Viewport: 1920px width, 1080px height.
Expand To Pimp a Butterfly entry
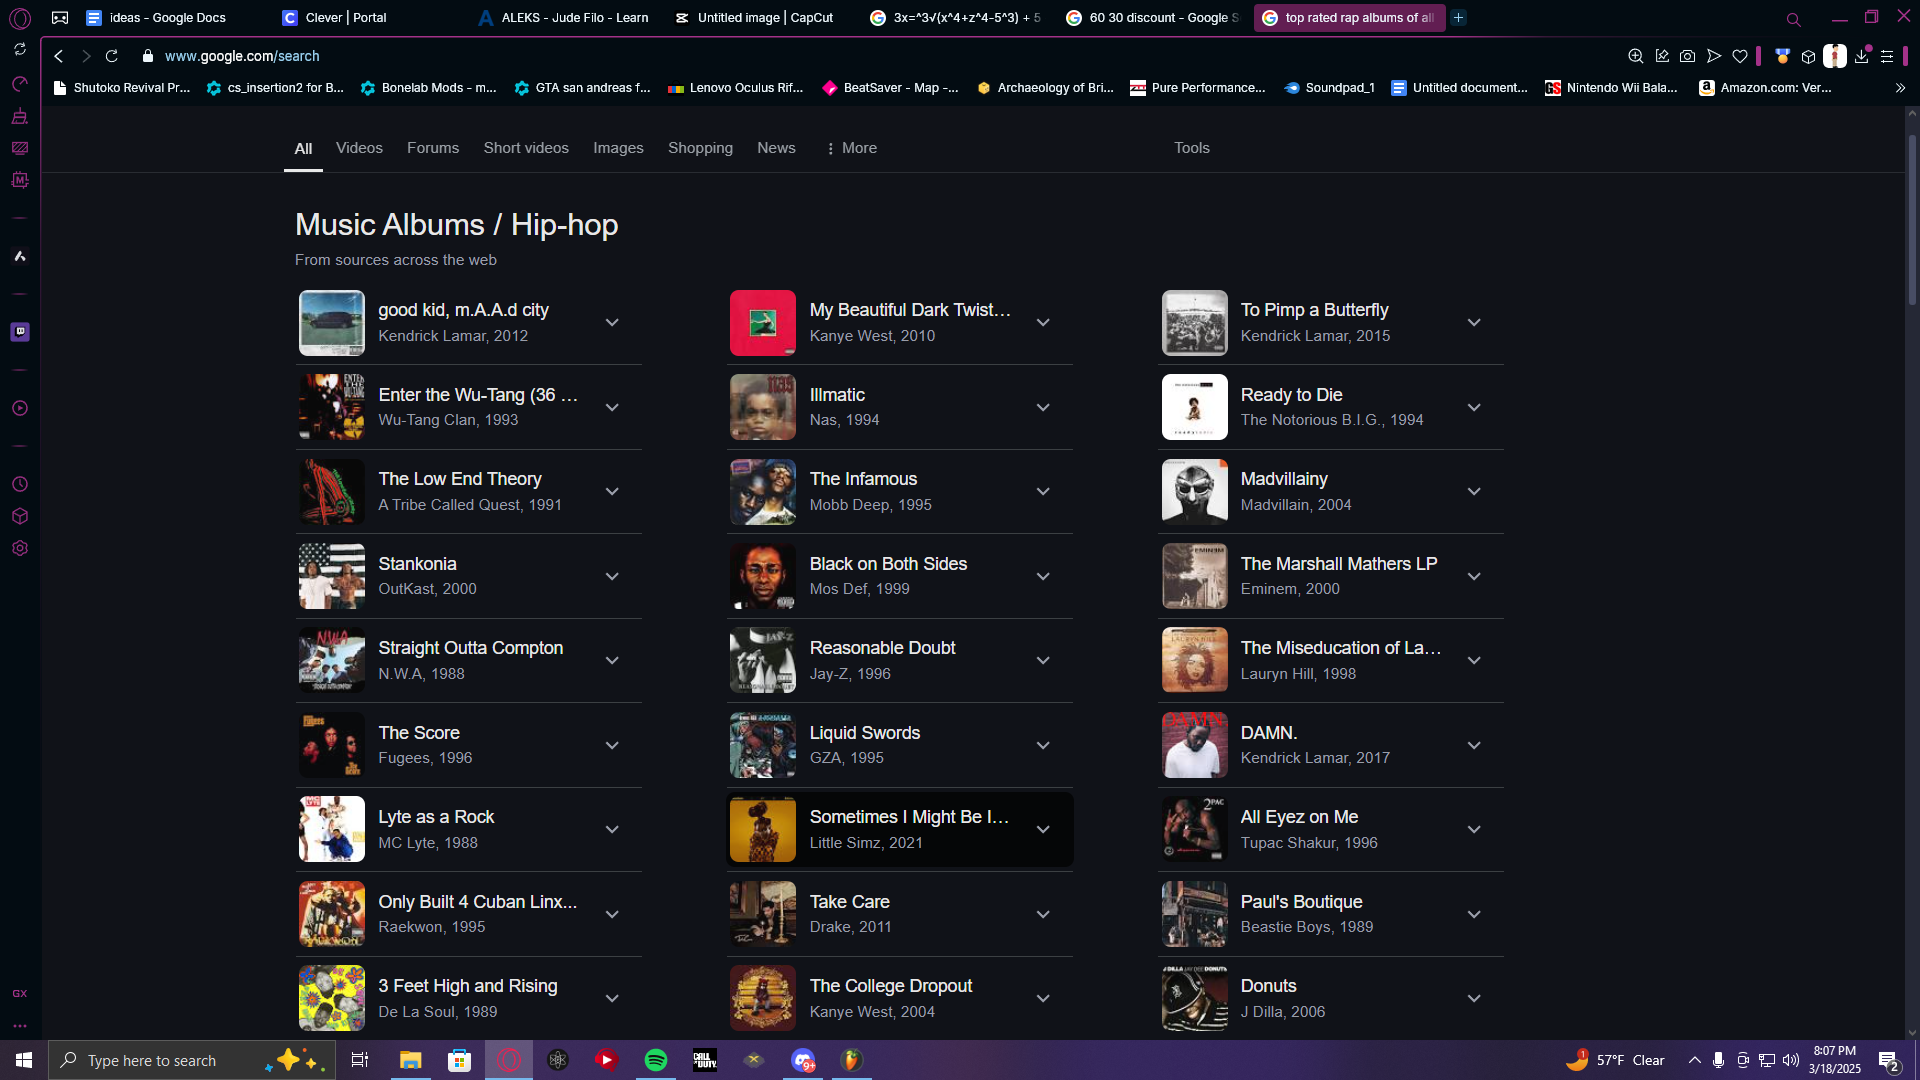click(x=1474, y=323)
